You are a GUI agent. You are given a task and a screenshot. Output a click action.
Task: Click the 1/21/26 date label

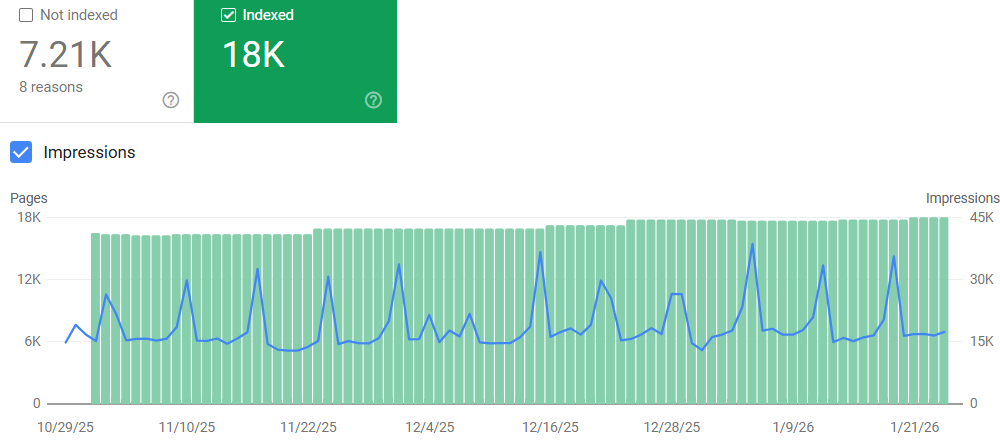[915, 427]
